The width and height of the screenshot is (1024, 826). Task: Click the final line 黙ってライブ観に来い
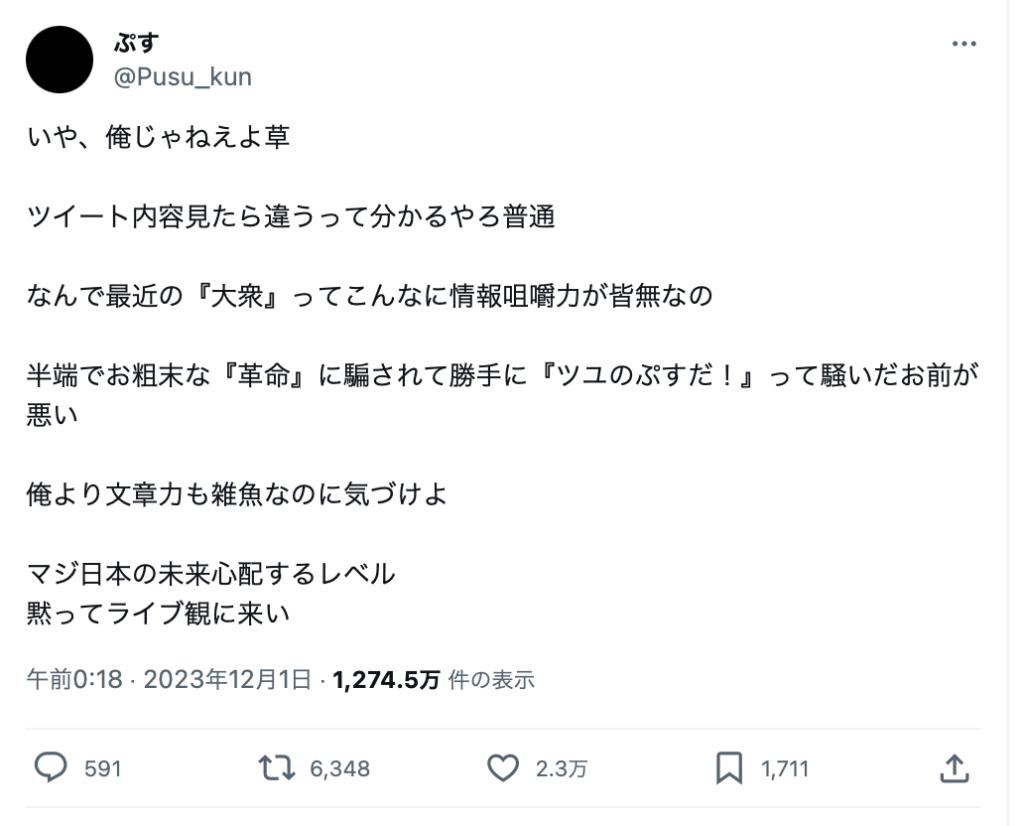pyautogui.click(x=158, y=613)
